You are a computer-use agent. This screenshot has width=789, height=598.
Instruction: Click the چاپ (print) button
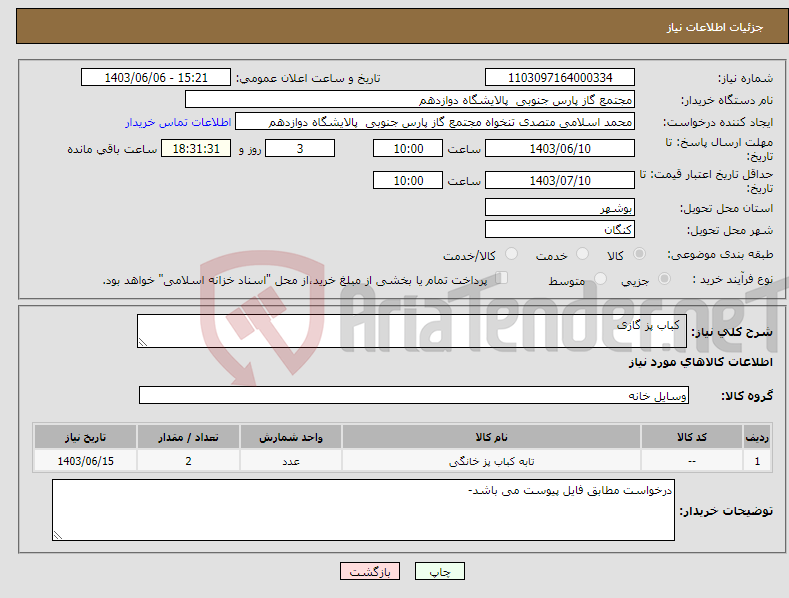(x=439, y=571)
